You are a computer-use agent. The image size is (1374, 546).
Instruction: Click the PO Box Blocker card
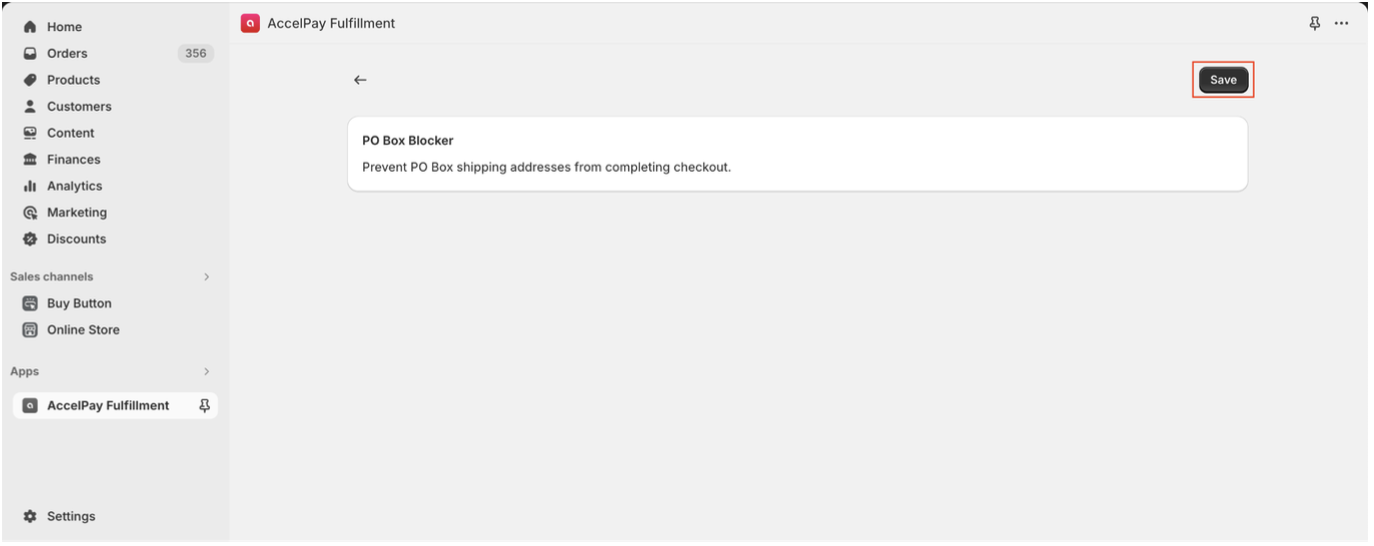coord(797,154)
